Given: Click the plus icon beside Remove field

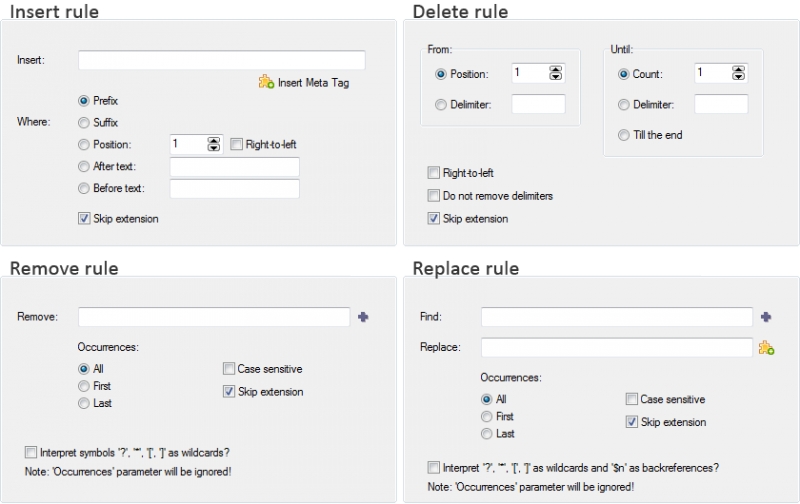Looking at the screenshot, I should pos(363,317).
